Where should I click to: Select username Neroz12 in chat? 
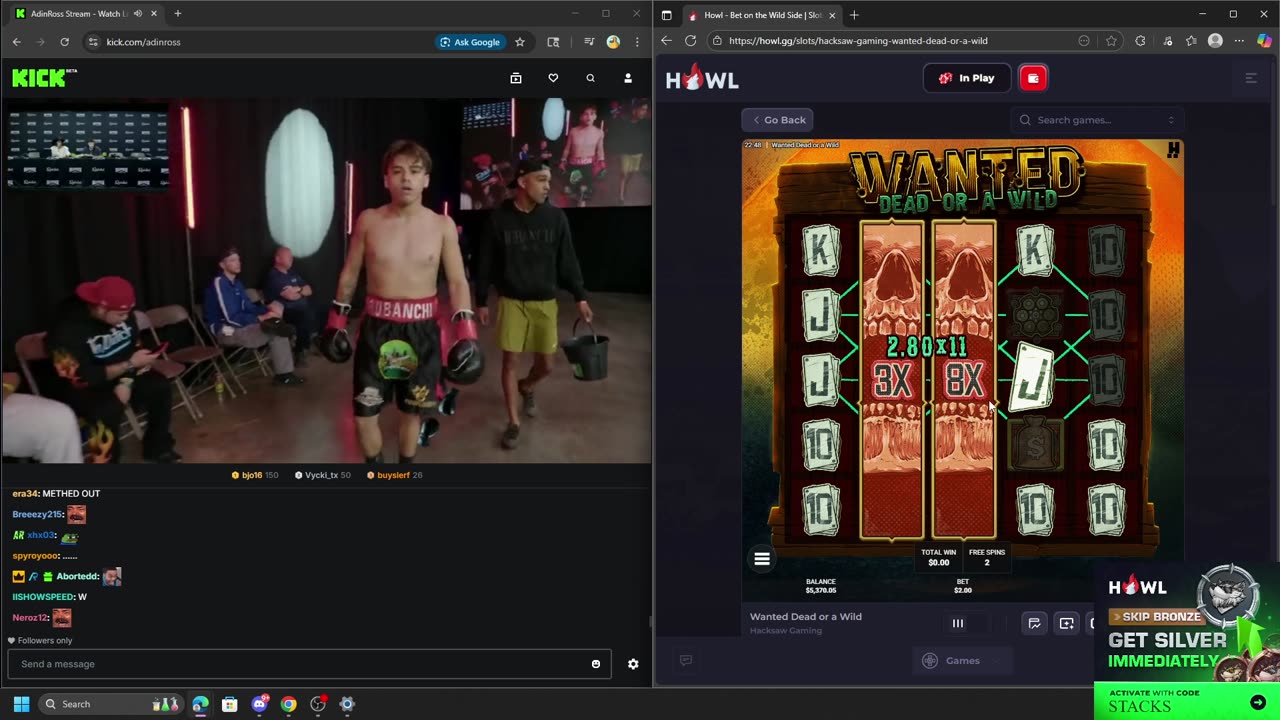click(30, 618)
